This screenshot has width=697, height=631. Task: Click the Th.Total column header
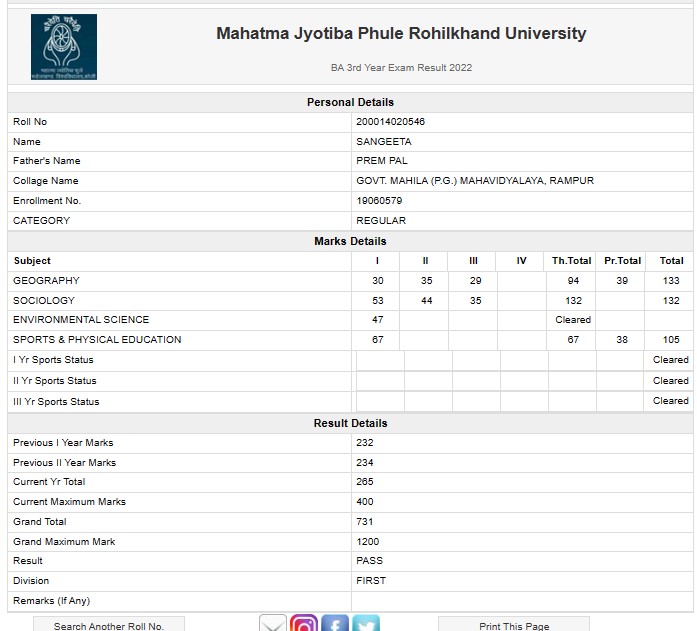tap(571, 261)
